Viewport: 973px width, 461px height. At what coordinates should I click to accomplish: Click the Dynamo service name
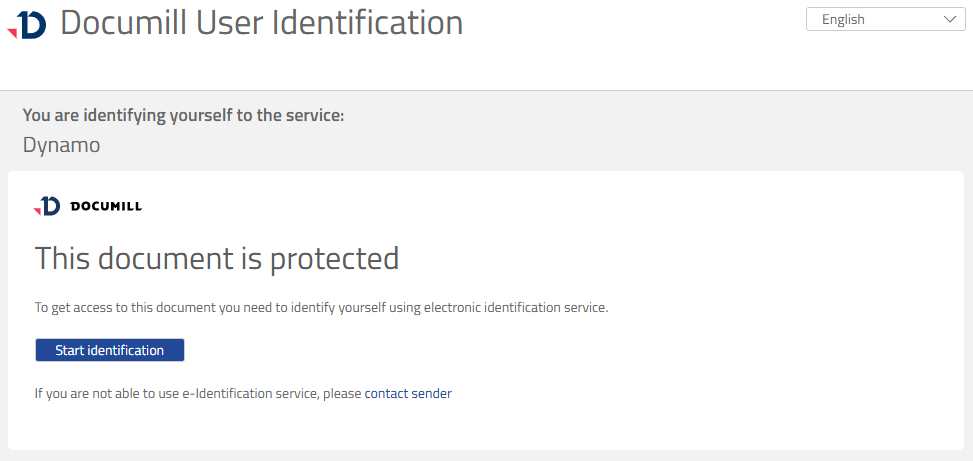click(x=61, y=145)
